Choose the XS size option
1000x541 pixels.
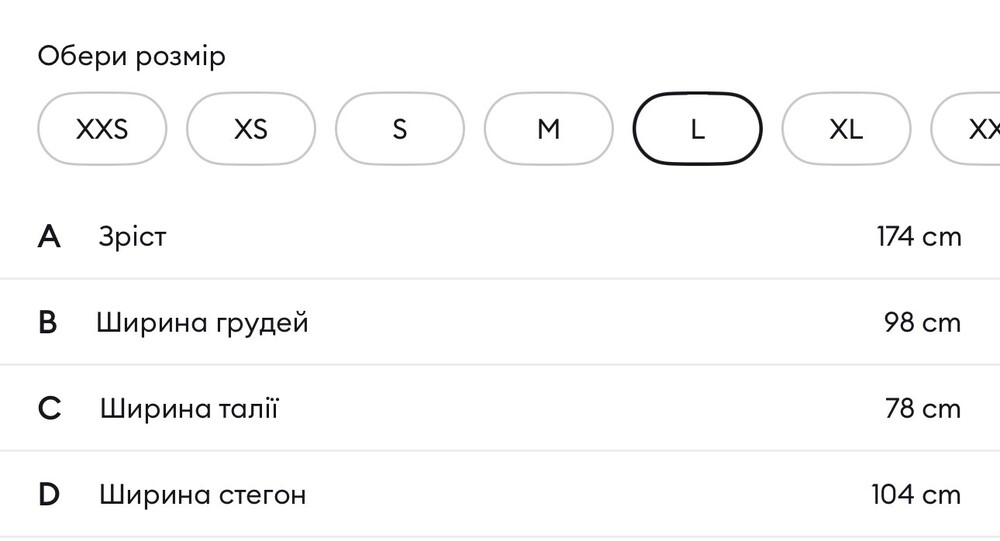[251, 129]
